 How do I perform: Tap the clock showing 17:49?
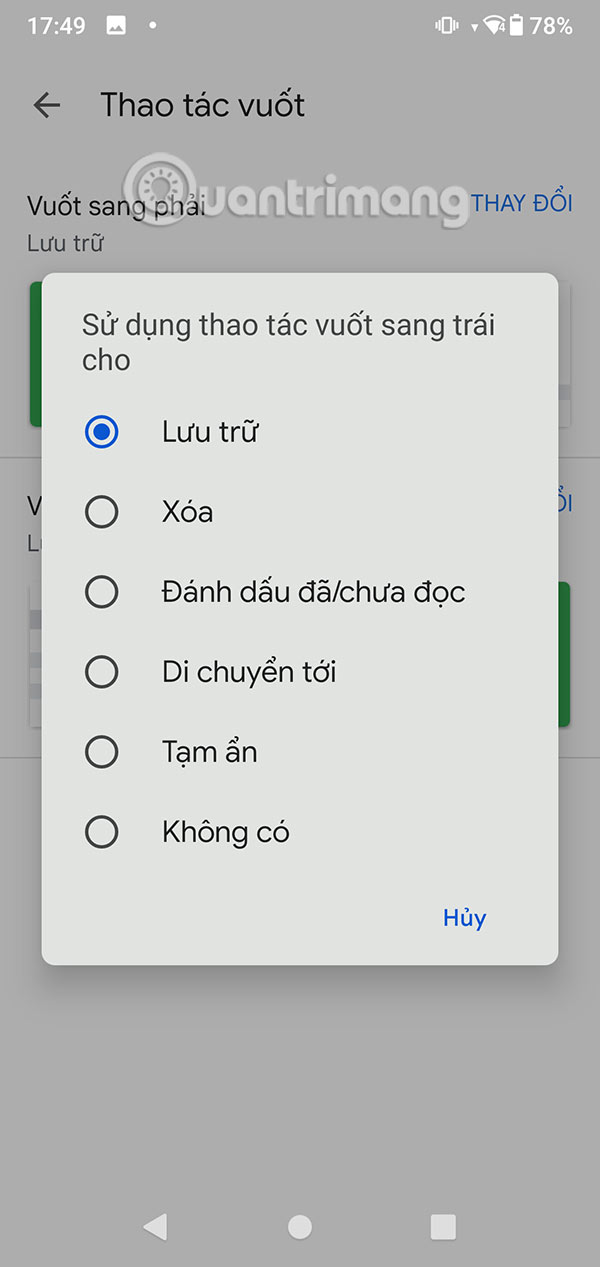point(57,27)
